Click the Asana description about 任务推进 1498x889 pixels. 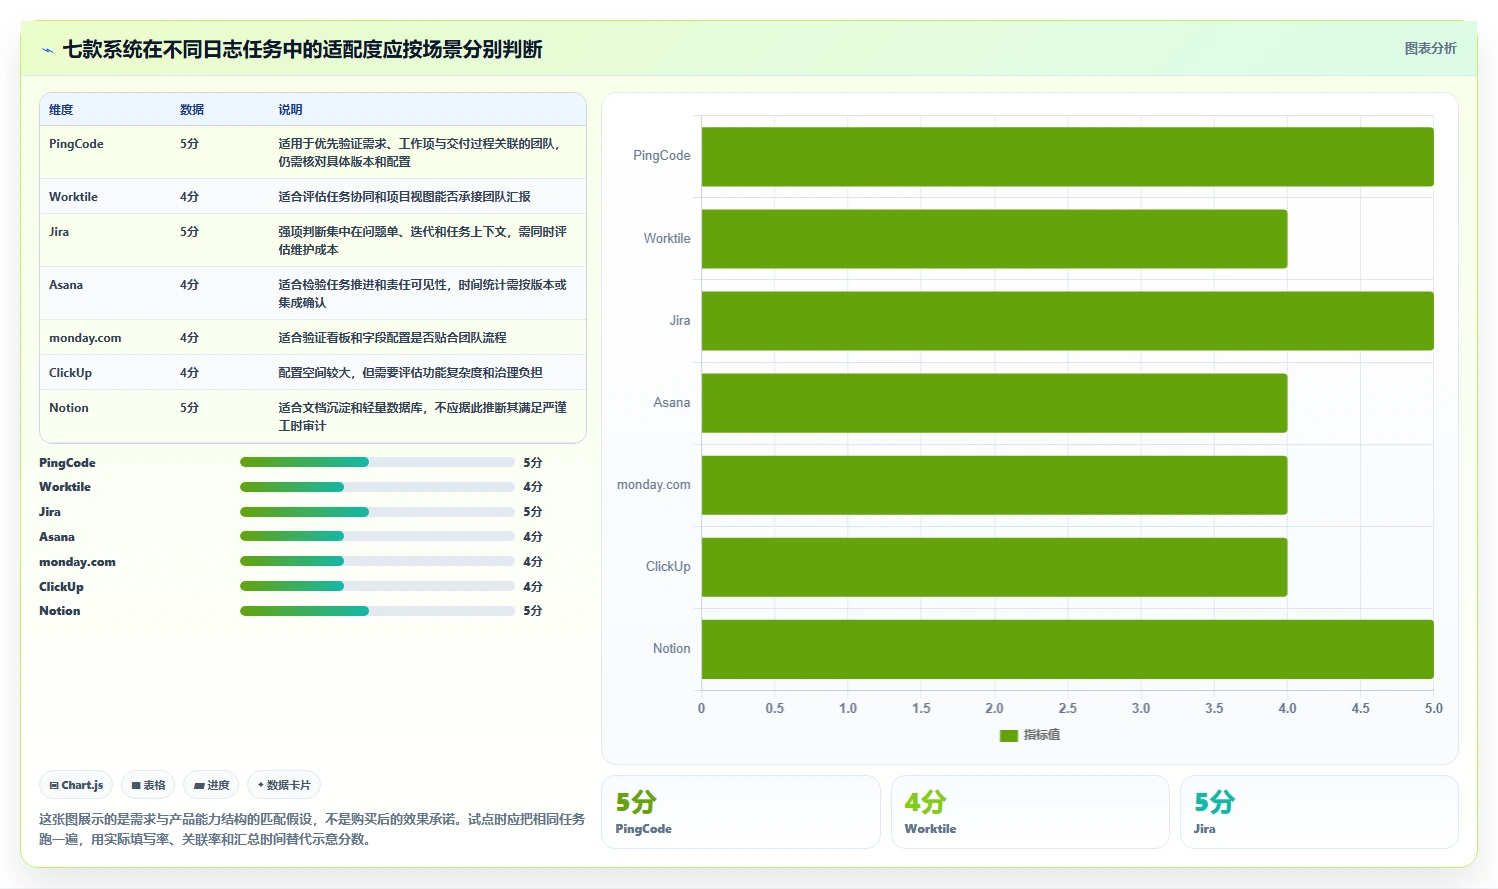tap(422, 294)
